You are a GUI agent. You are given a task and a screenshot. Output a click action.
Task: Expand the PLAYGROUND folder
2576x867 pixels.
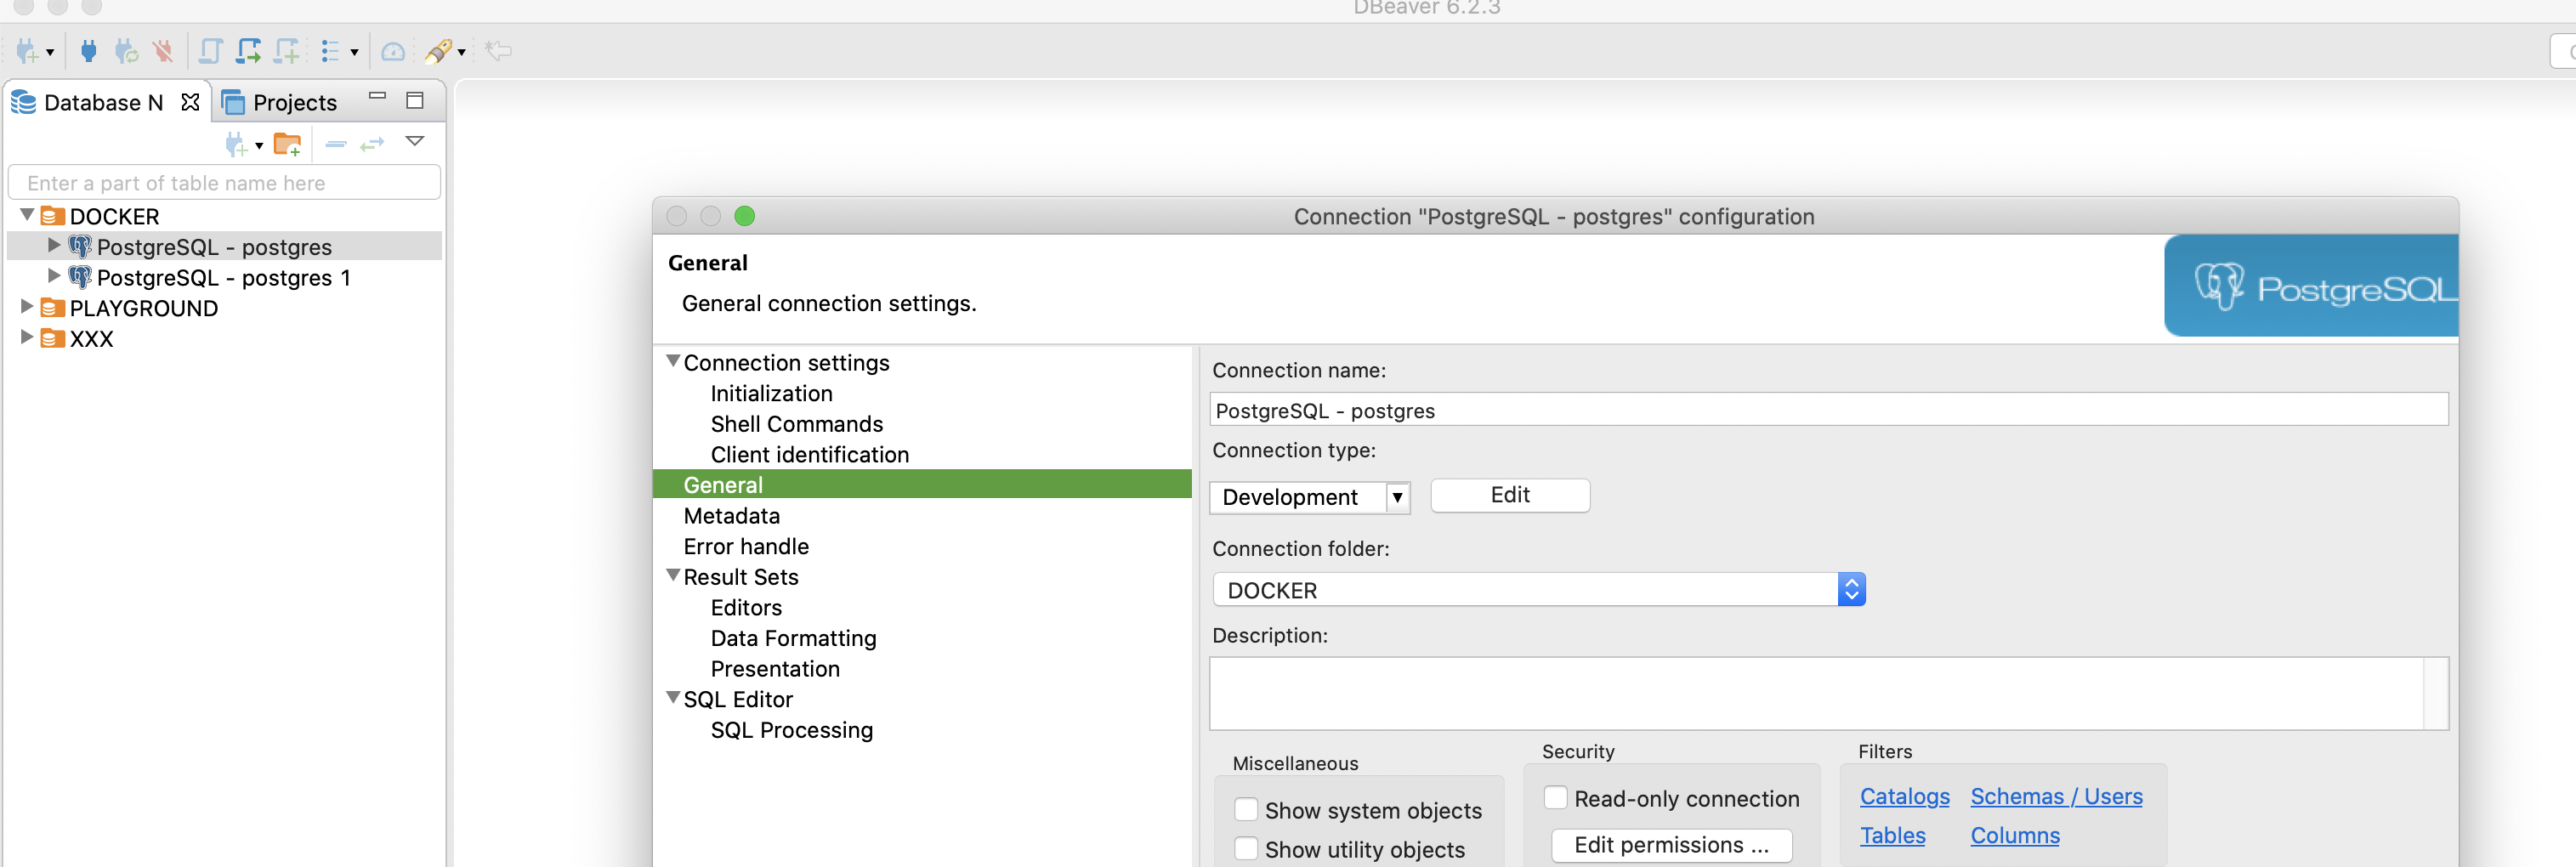click(x=27, y=306)
